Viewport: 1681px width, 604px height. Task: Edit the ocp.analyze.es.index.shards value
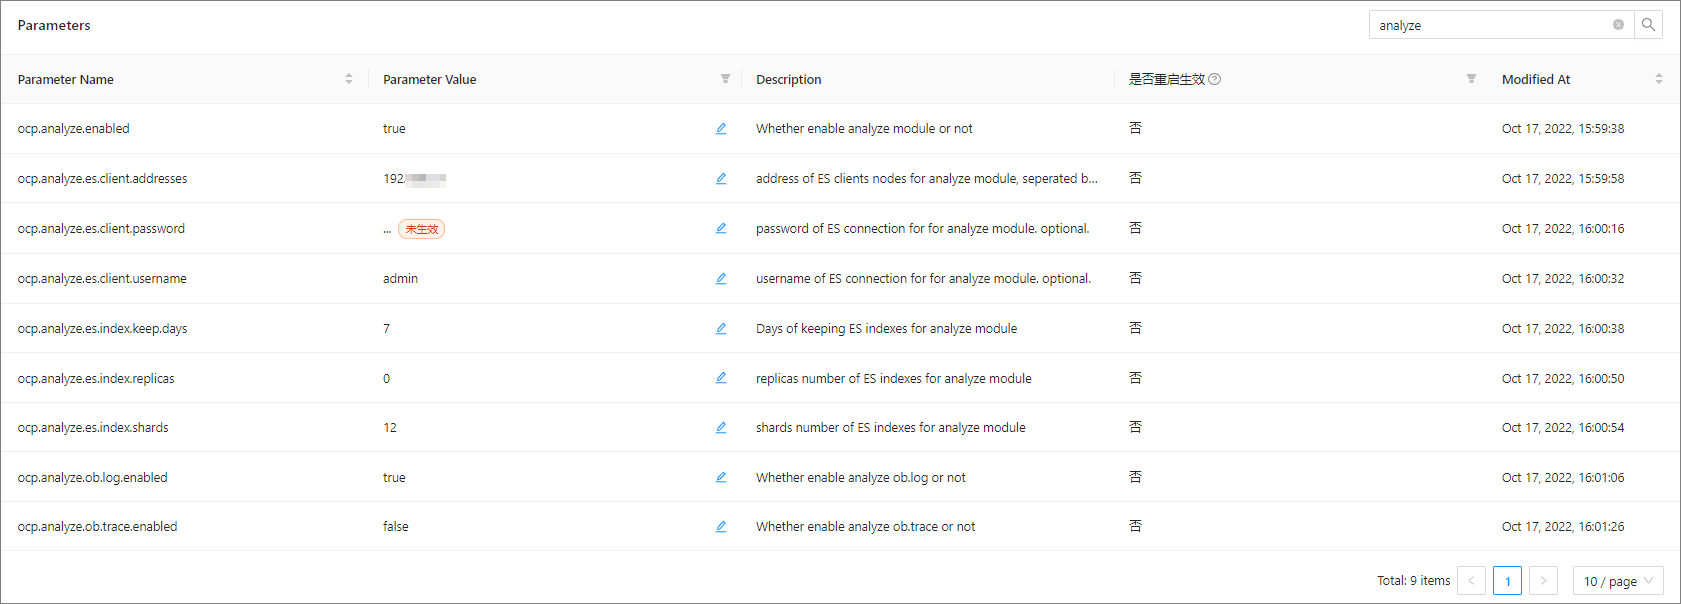pyautogui.click(x=721, y=428)
